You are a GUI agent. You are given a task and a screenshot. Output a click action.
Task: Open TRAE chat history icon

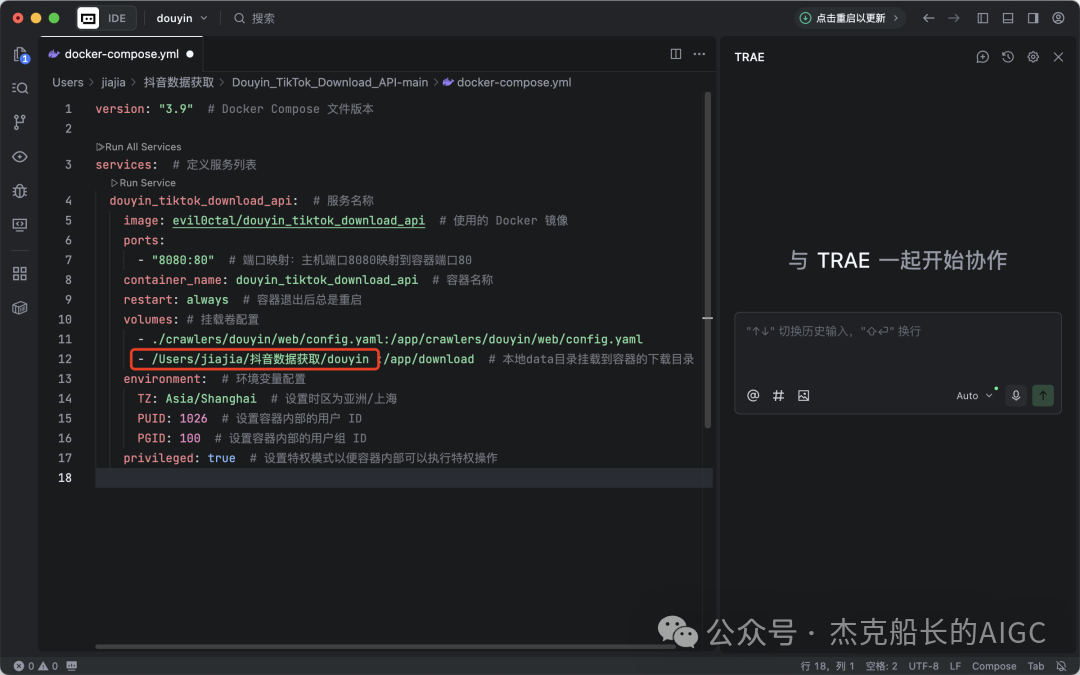(1008, 57)
